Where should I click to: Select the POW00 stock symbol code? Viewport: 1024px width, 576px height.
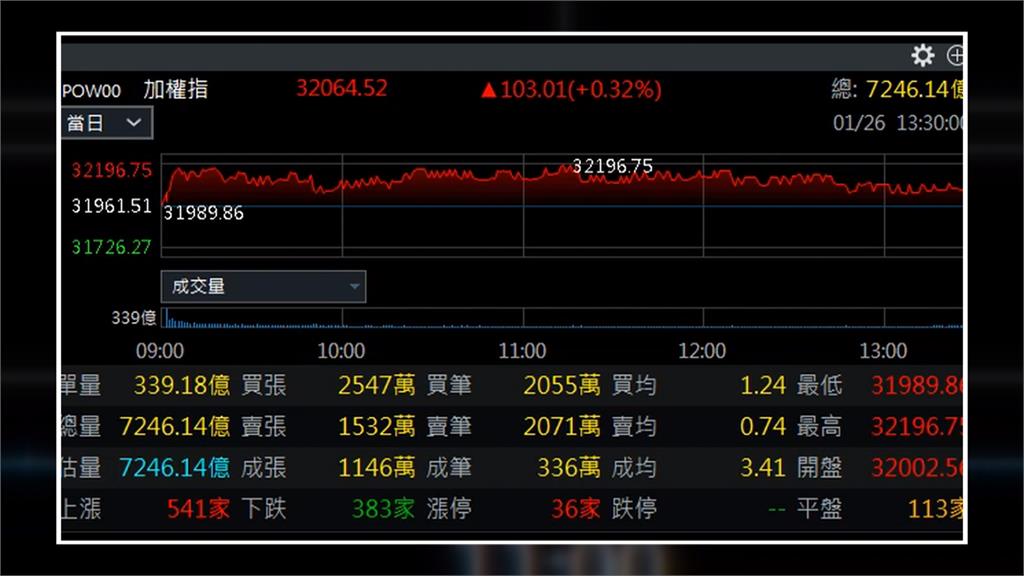point(92,90)
